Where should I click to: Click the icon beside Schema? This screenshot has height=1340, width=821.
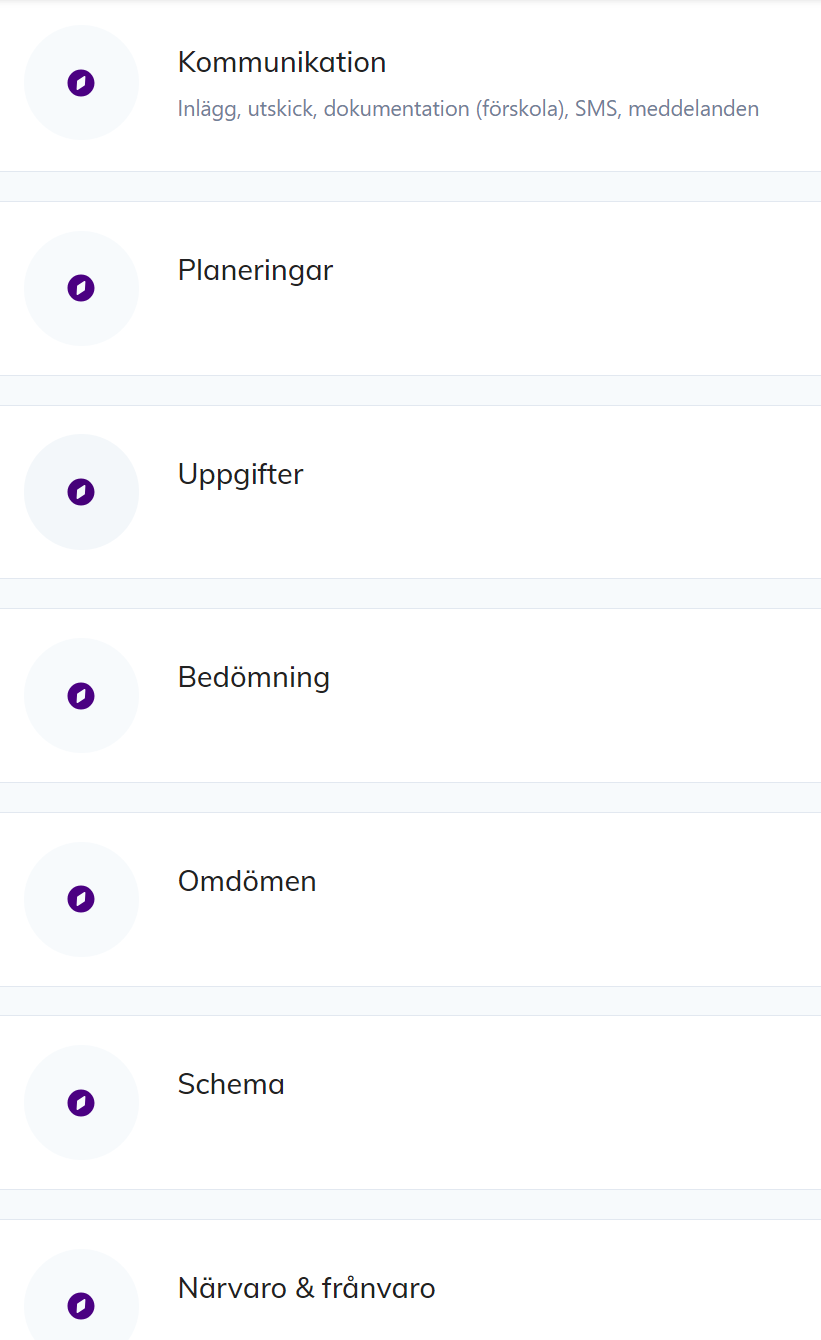[x=81, y=1103]
